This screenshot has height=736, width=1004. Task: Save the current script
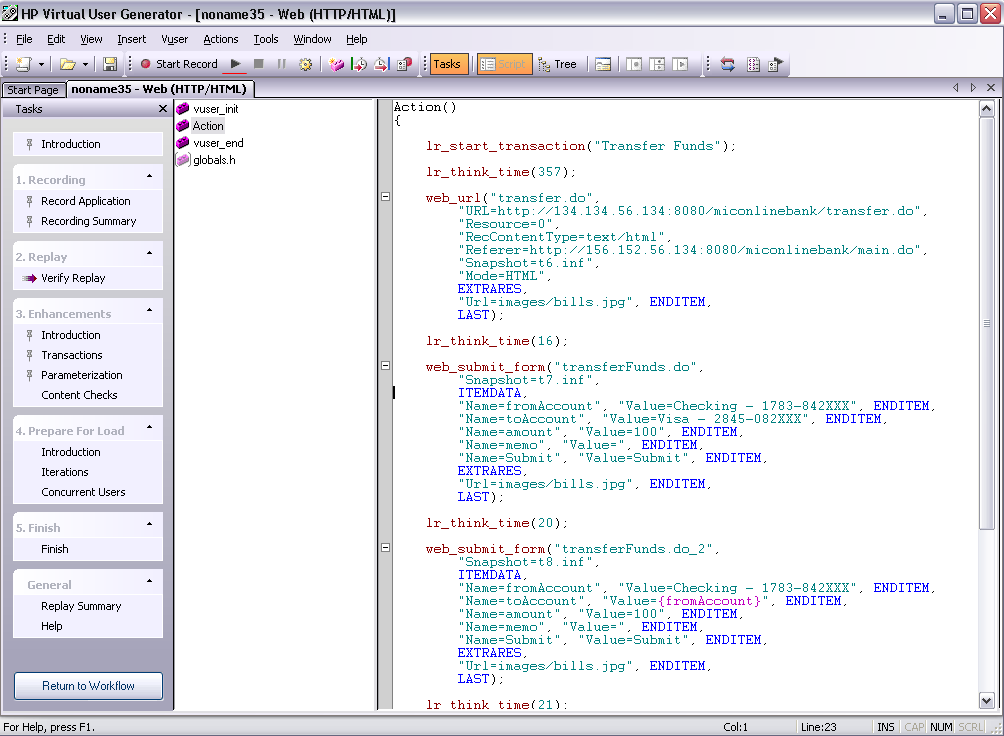click(x=108, y=62)
